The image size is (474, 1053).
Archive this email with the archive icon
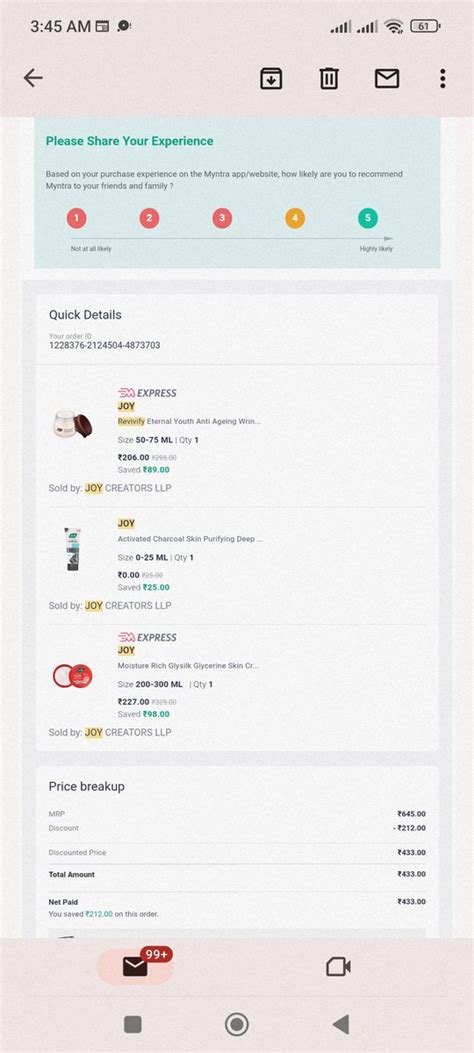click(x=271, y=79)
